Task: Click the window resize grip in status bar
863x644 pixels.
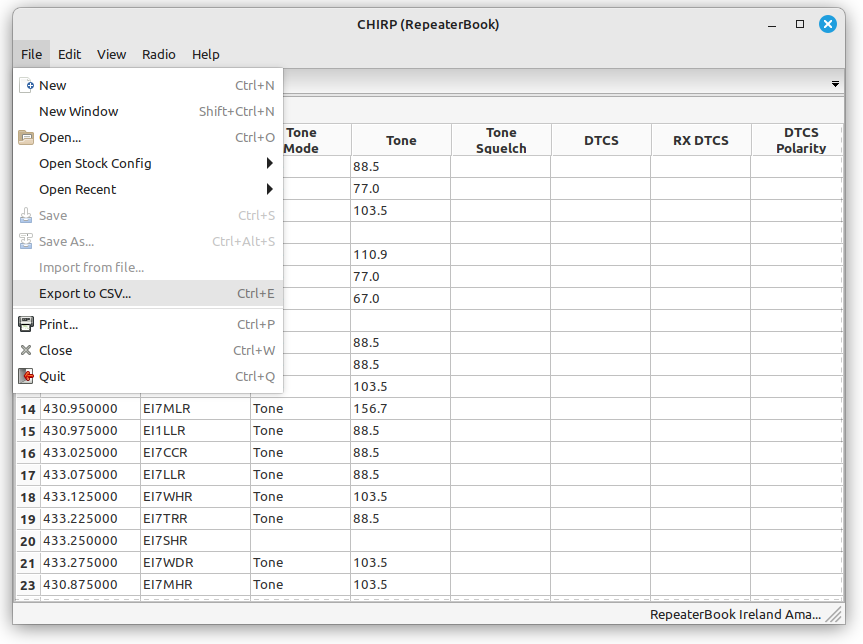Action: [835, 614]
